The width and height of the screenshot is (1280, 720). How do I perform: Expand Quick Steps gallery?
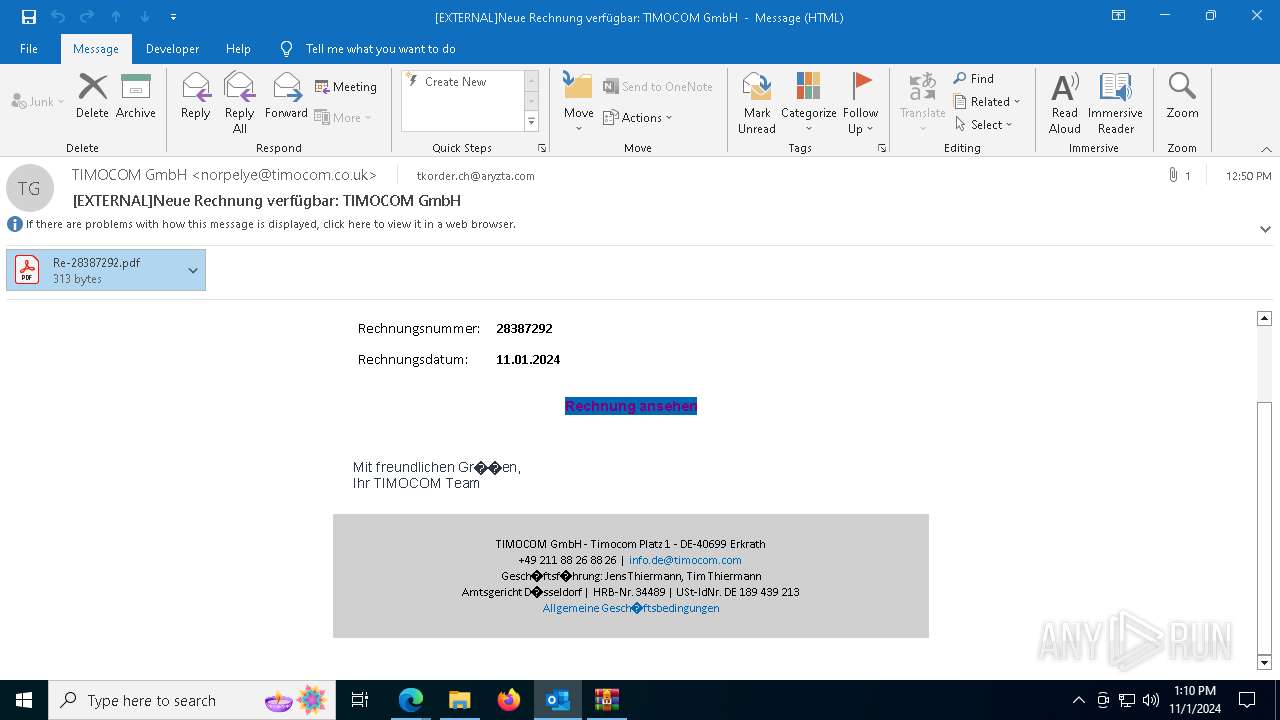coord(531,122)
